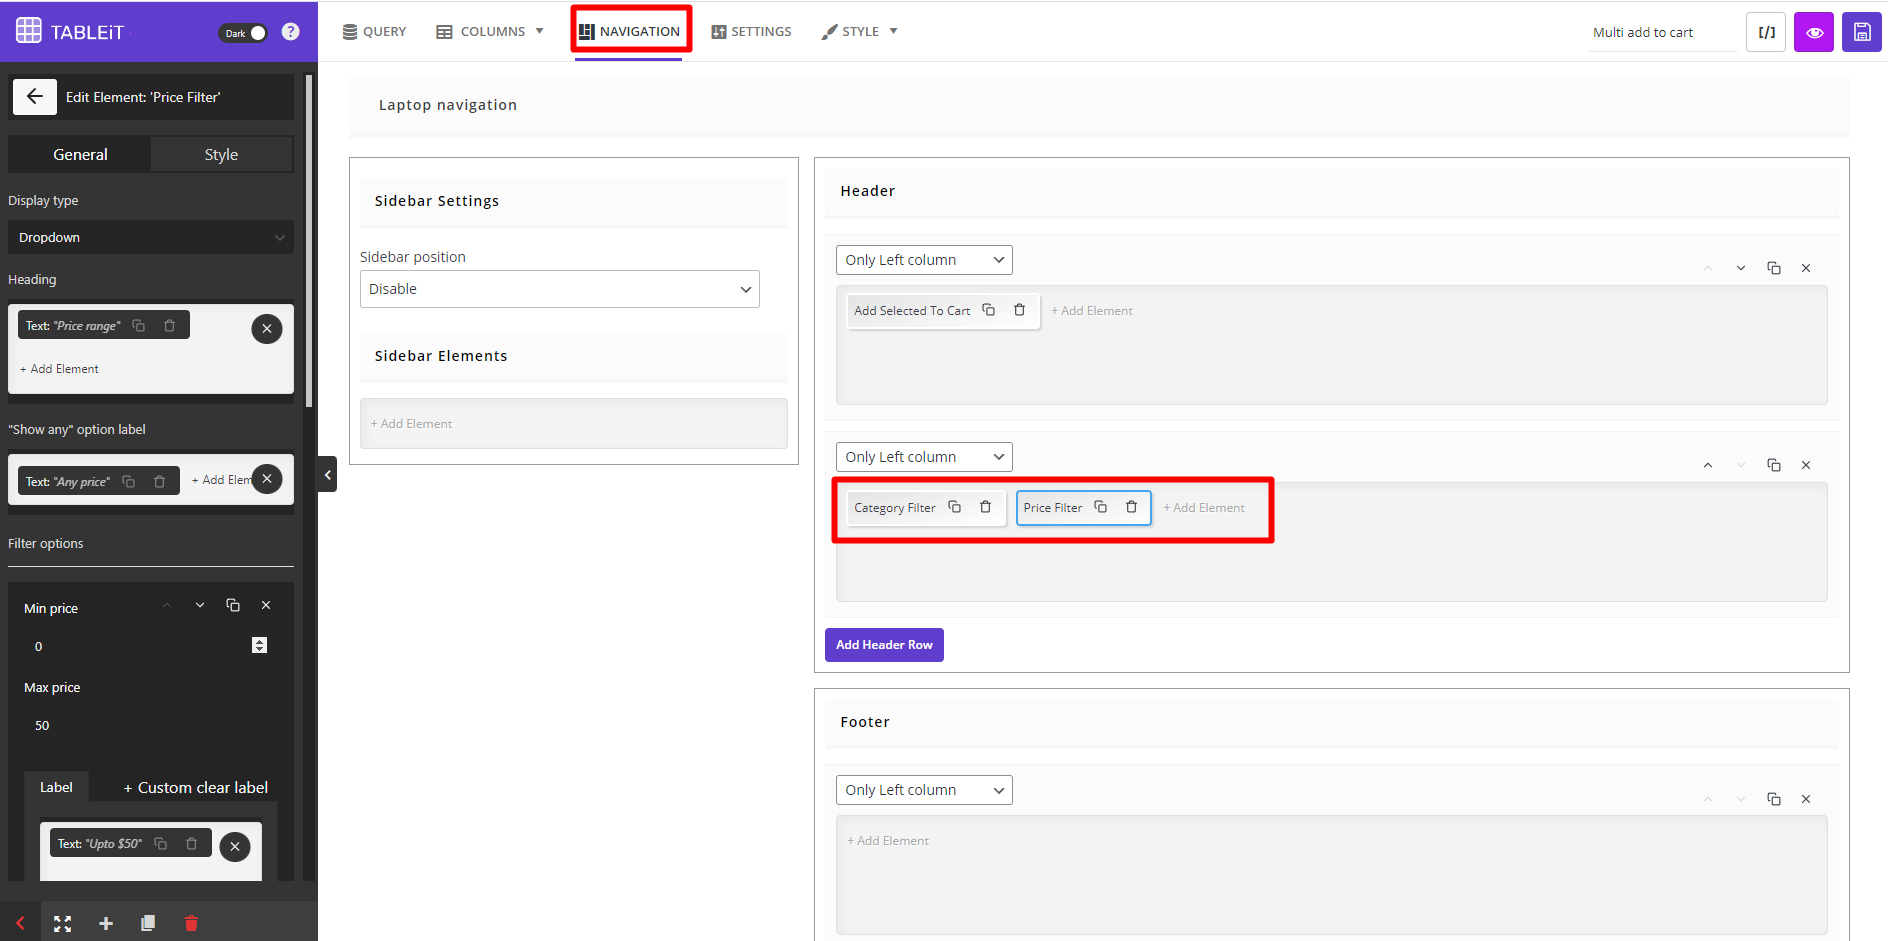Remove the footer row
The image size is (1888, 941).
(x=1806, y=799)
